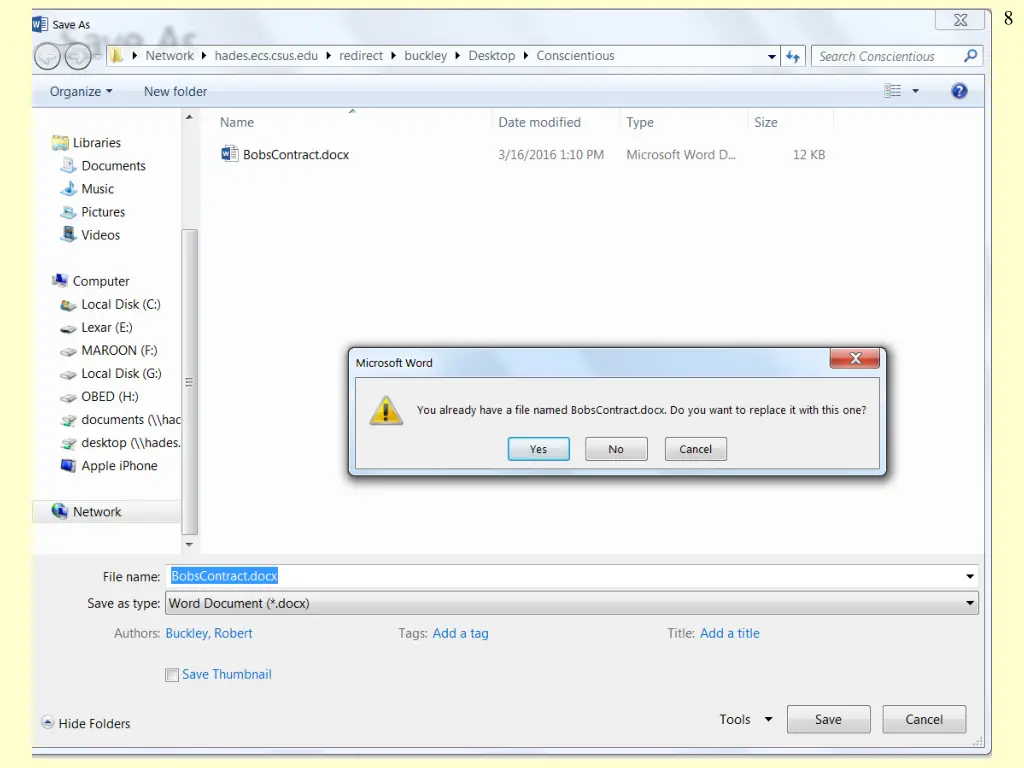Enable the Save Thumbnail checkbox
This screenshot has height=768, width=1024.
[x=172, y=675]
